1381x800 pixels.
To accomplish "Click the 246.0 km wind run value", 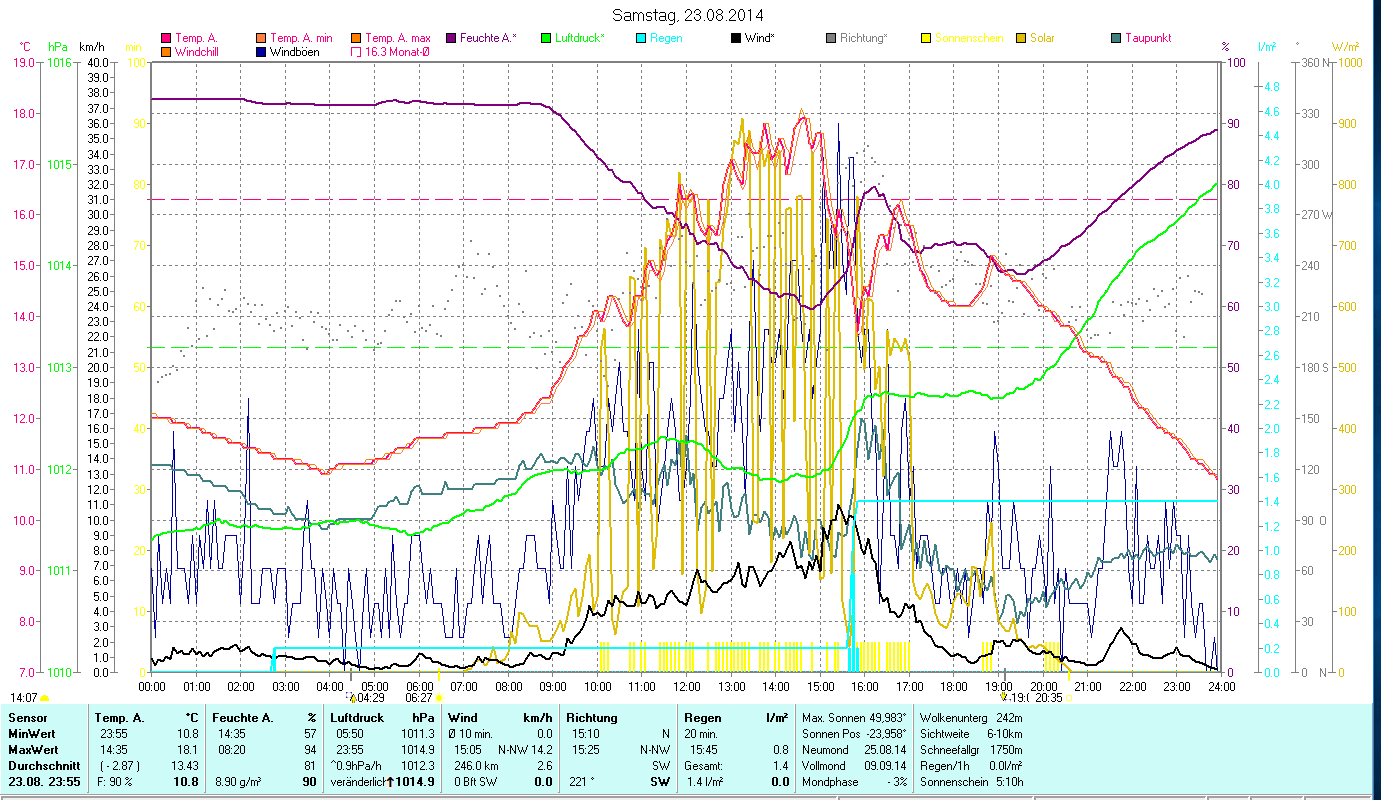I will [476, 766].
